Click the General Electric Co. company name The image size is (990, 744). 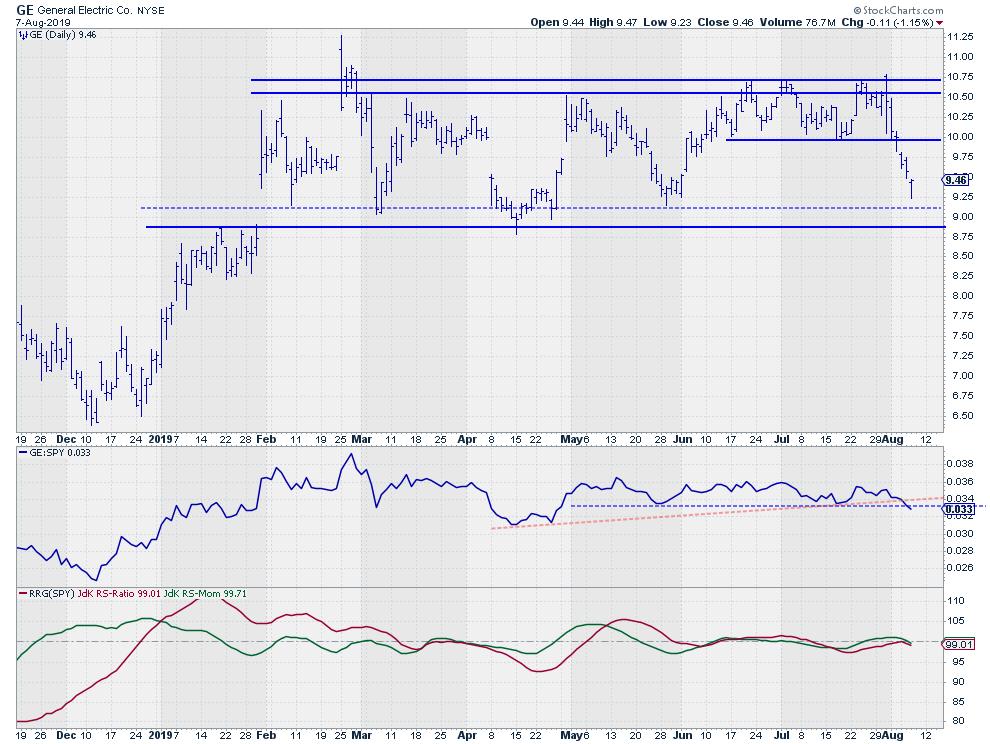click(x=86, y=10)
